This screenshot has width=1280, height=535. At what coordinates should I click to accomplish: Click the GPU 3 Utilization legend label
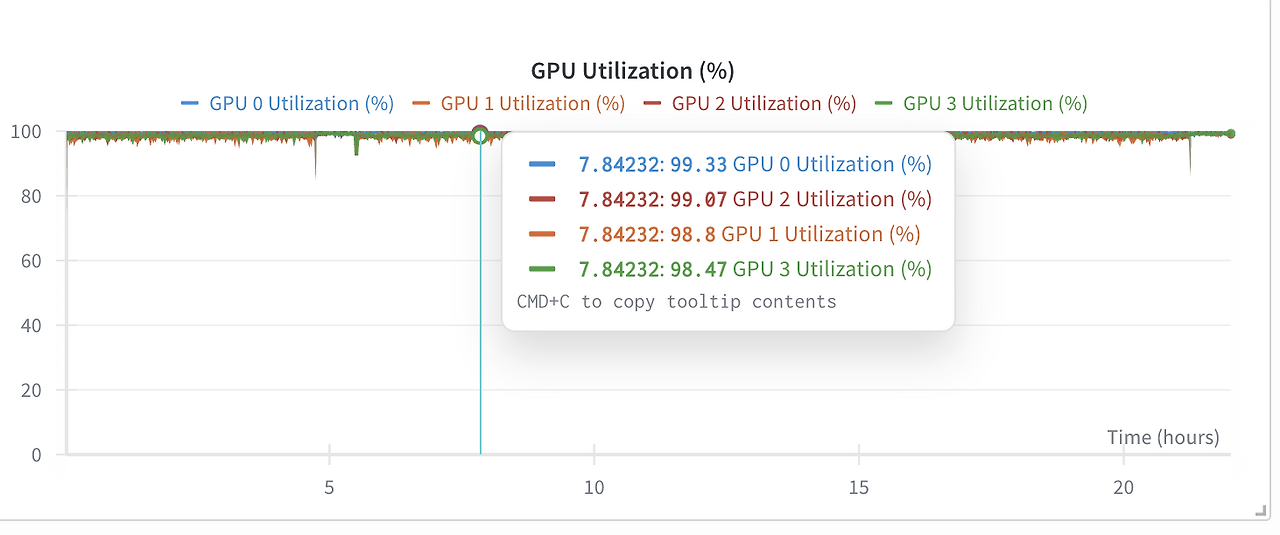995,103
